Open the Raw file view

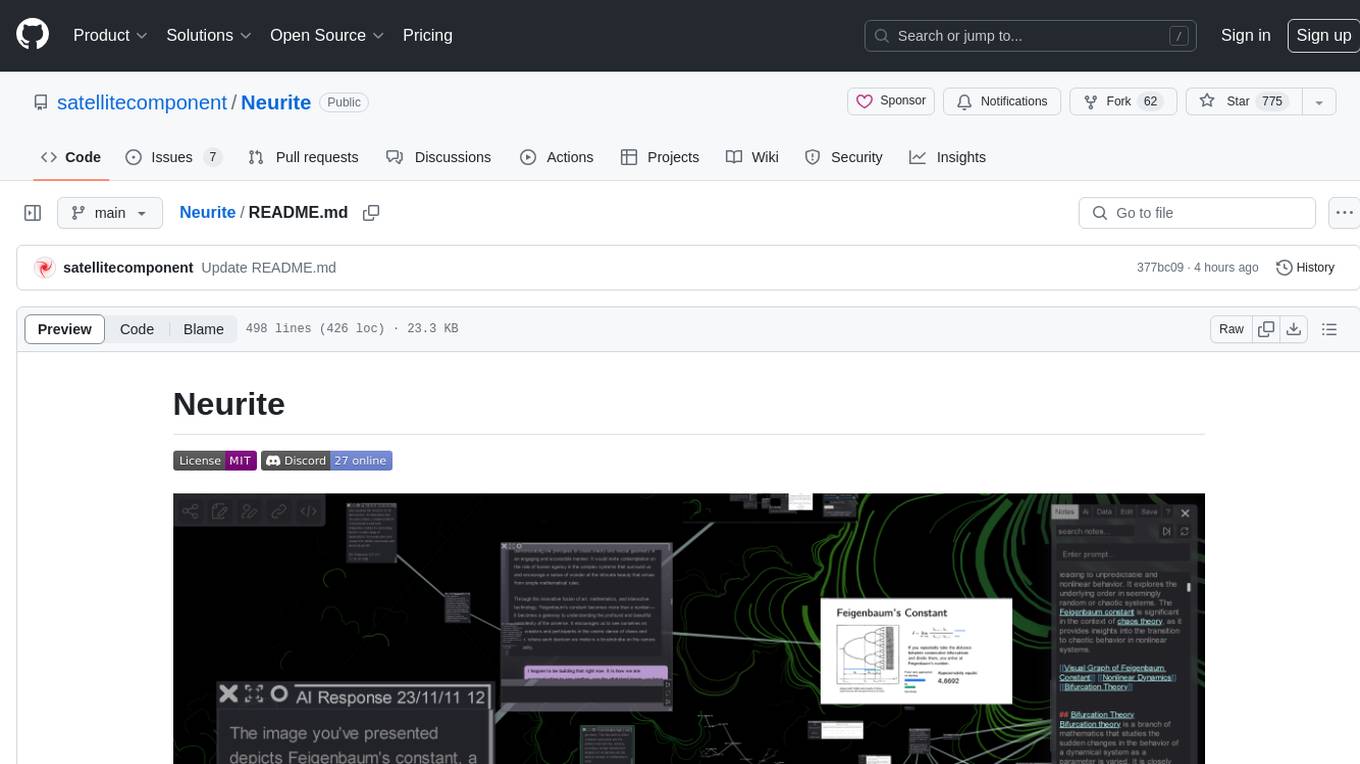point(1231,329)
